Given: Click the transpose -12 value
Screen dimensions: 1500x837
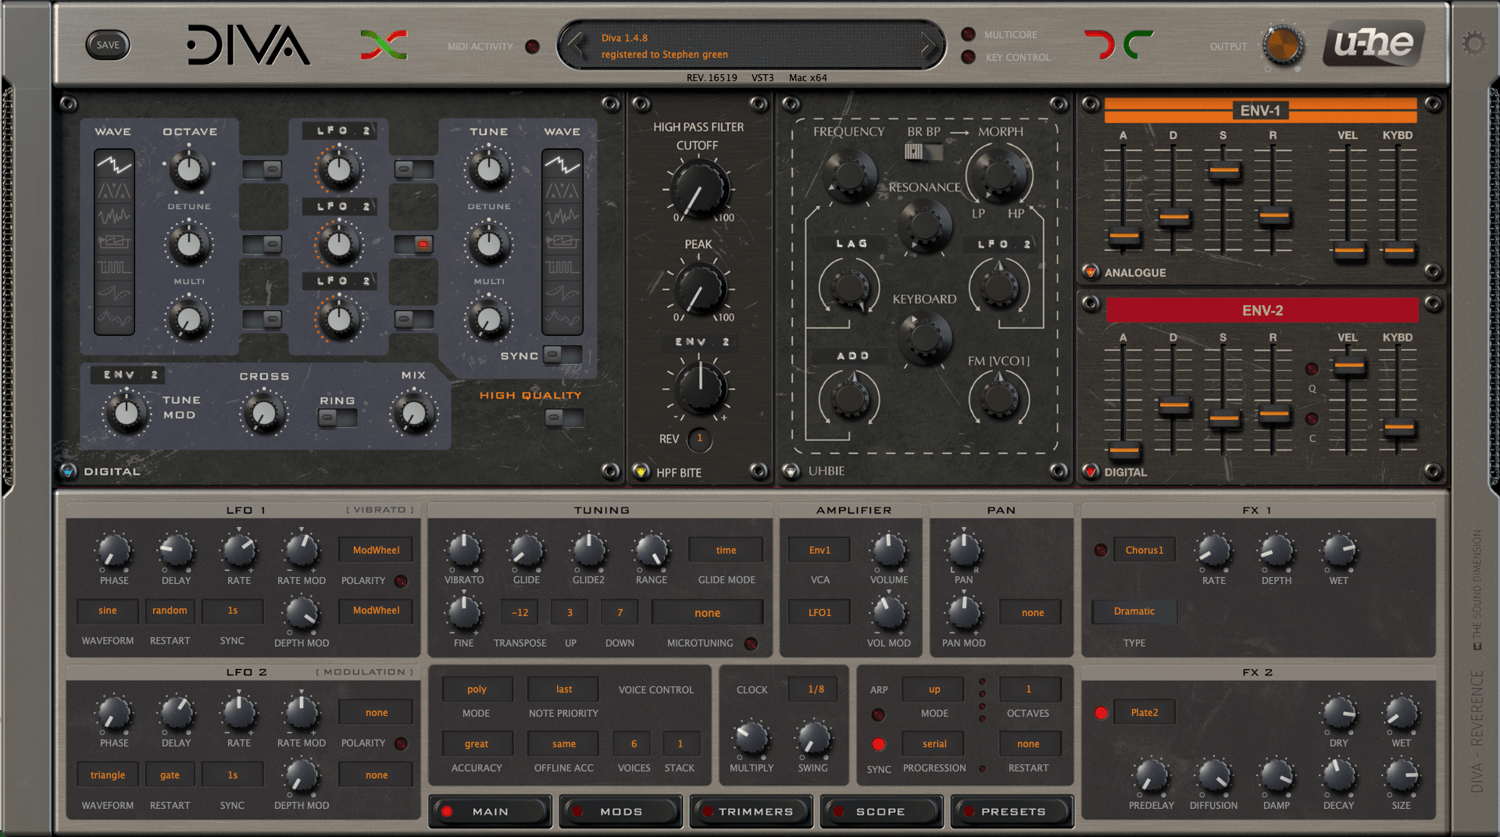Looking at the screenshot, I should pyautogui.click(x=520, y=612).
